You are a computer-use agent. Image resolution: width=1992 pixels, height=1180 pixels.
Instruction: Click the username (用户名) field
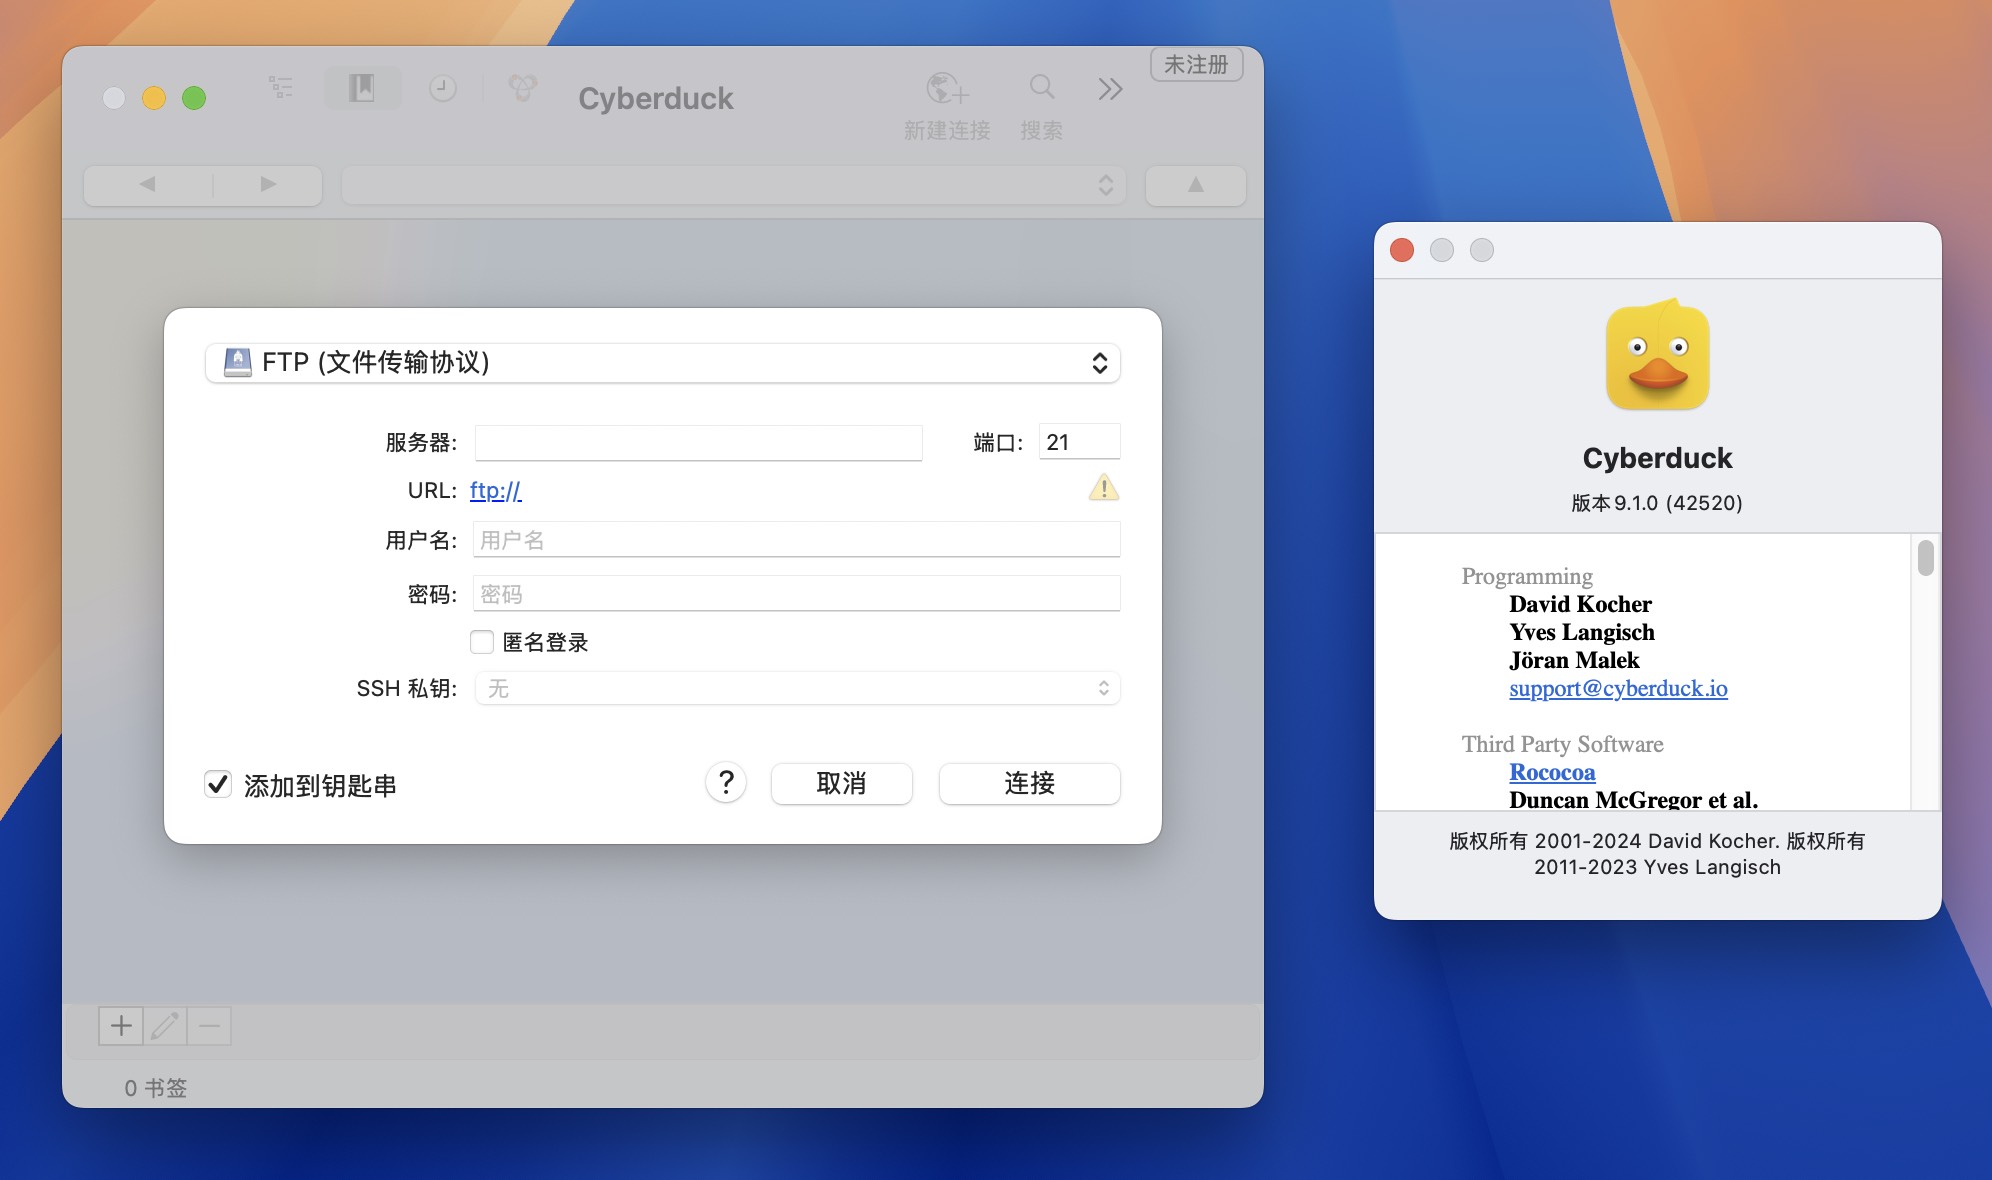[796, 540]
